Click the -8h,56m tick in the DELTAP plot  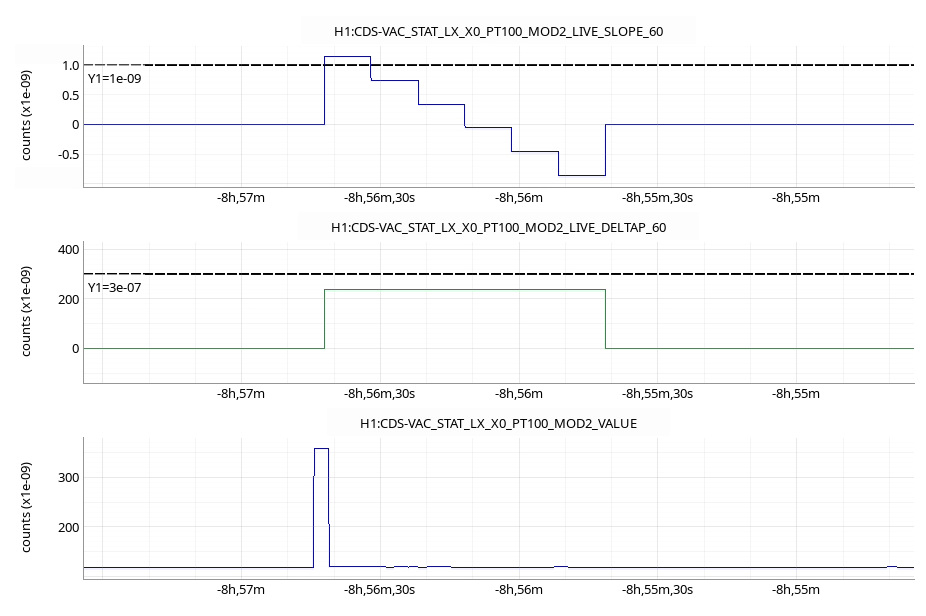point(519,394)
